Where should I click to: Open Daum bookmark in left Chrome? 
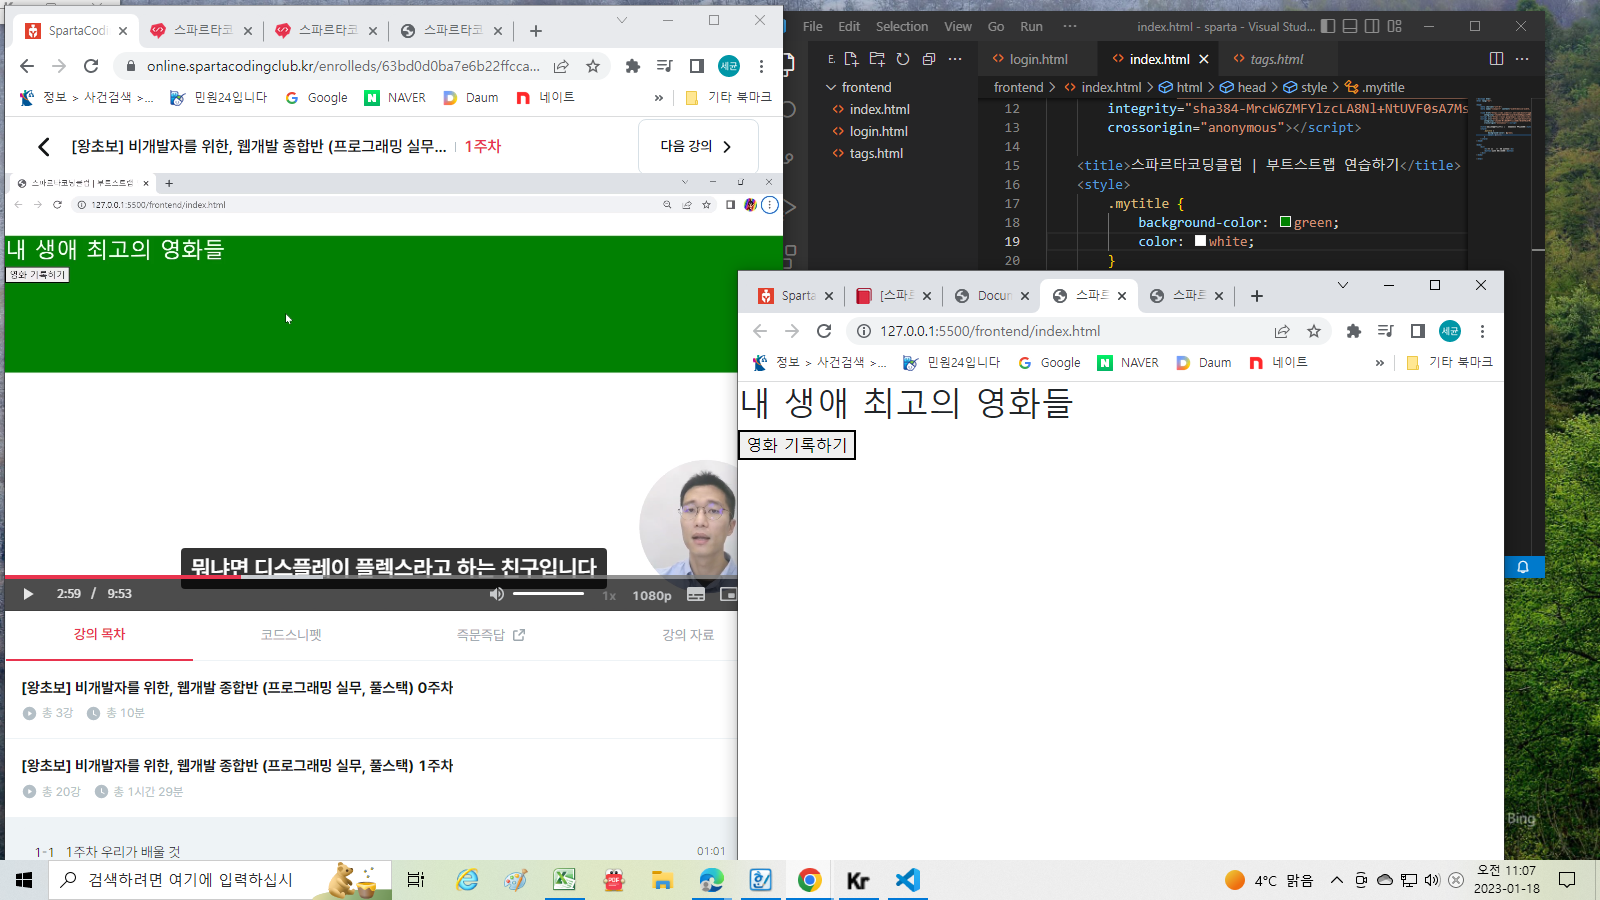[x=471, y=98]
